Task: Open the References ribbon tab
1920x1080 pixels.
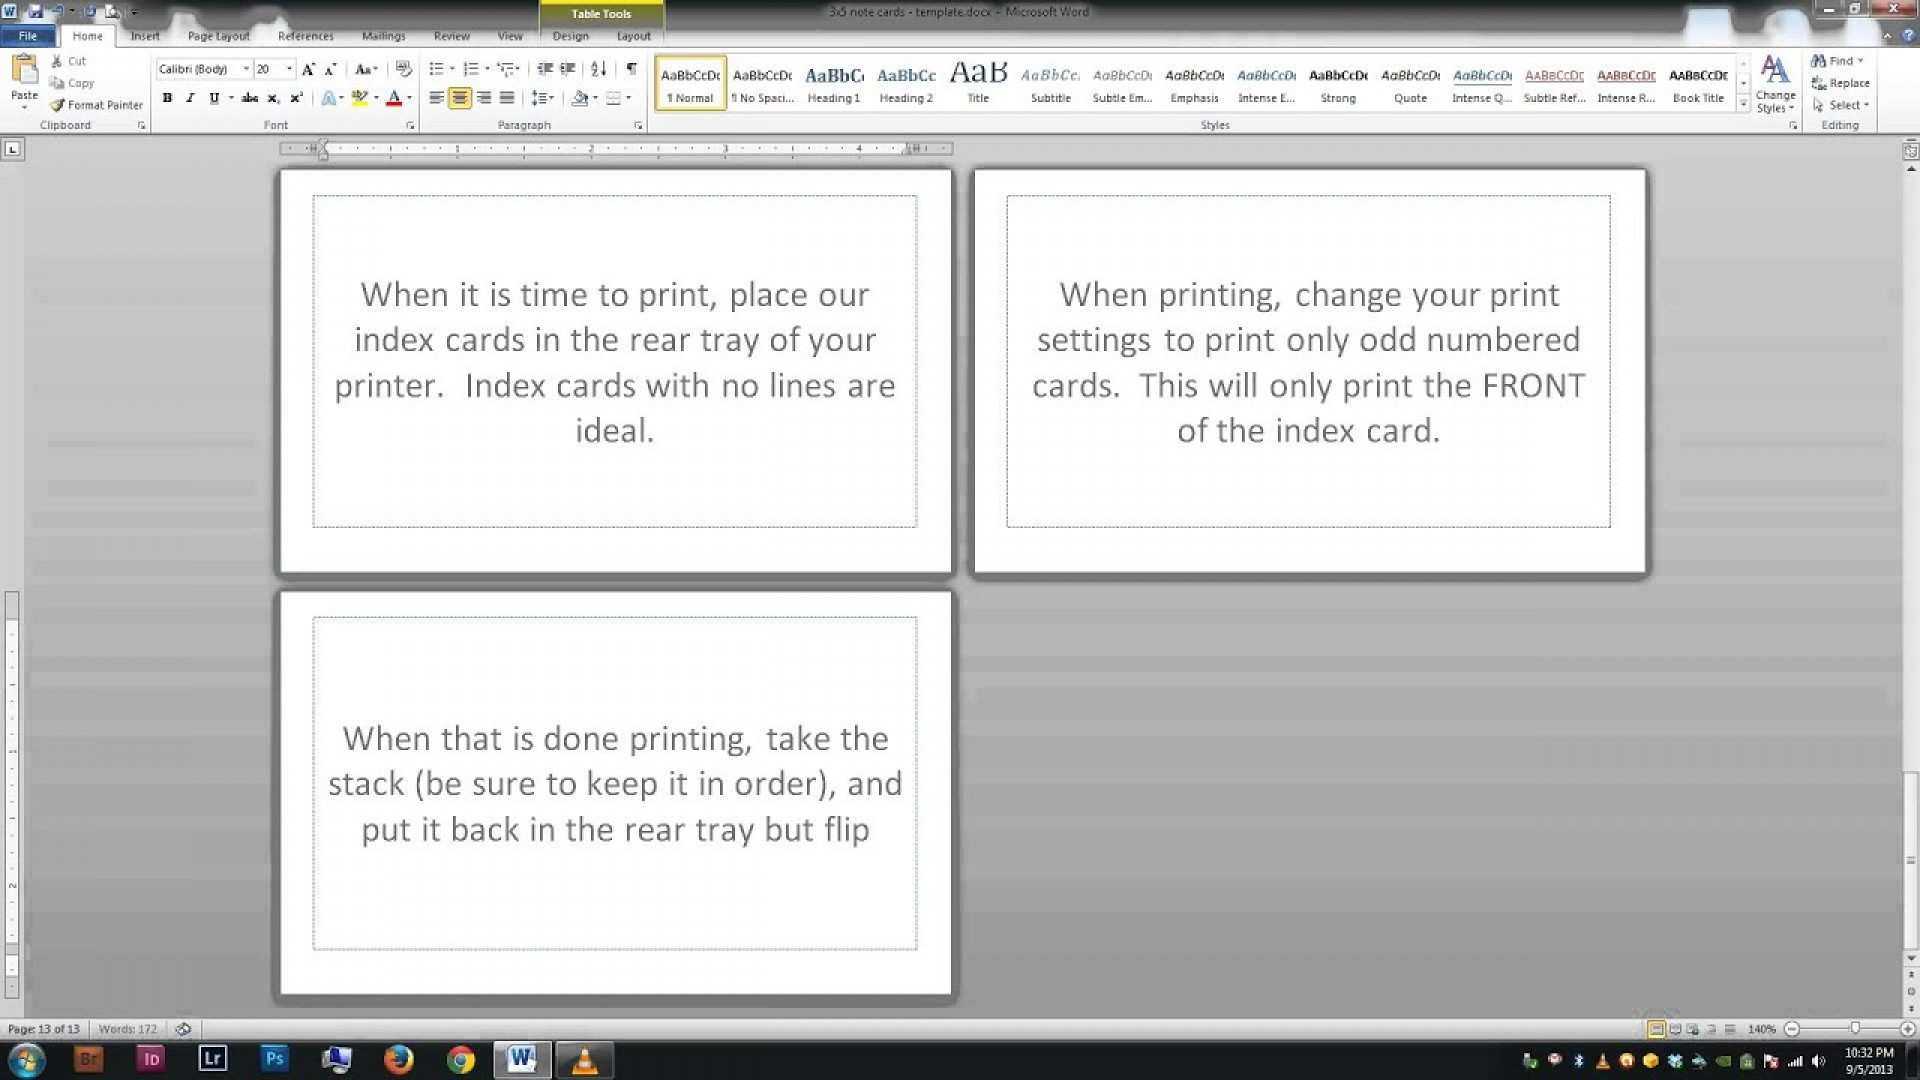Action: pyautogui.click(x=305, y=36)
